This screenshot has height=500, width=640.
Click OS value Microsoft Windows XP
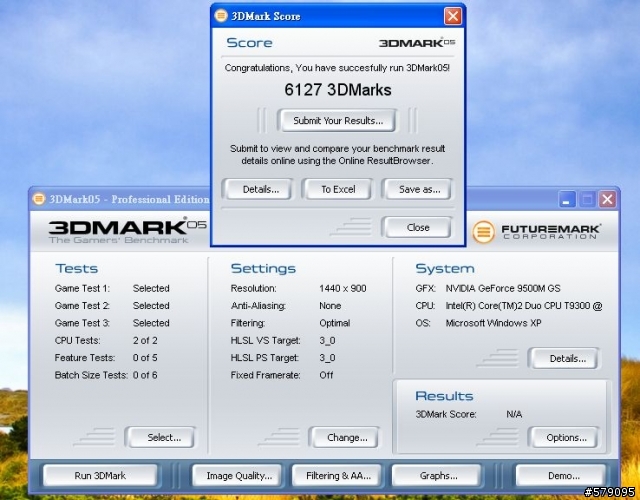pos(493,323)
